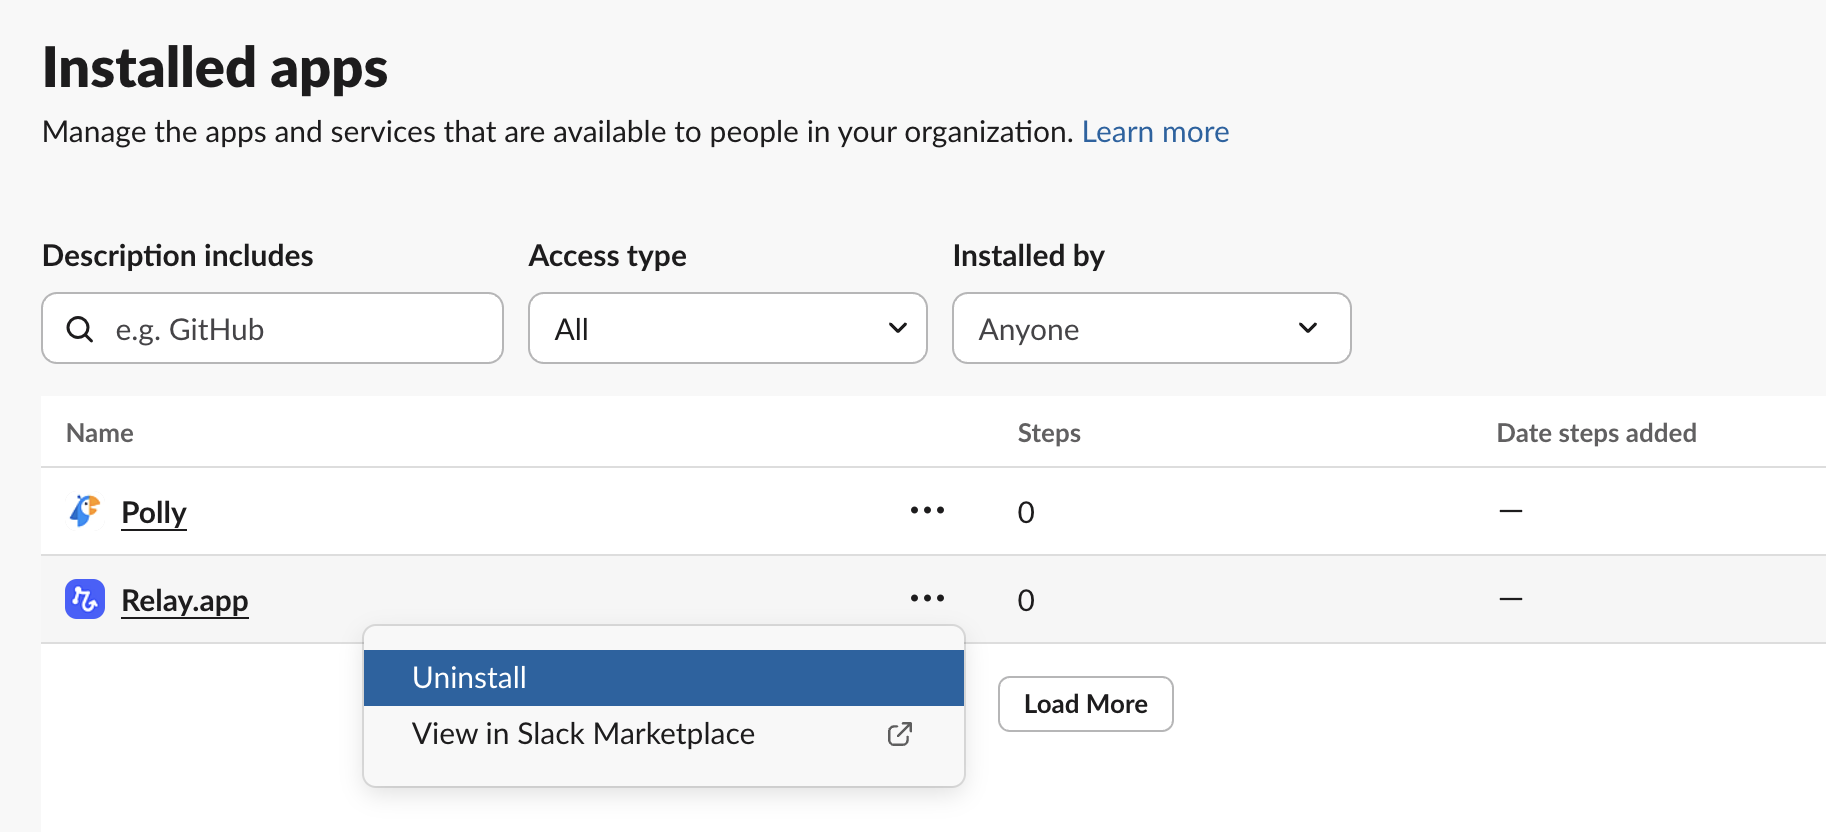
Task: Click the search magnifier icon
Action: [80, 329]
